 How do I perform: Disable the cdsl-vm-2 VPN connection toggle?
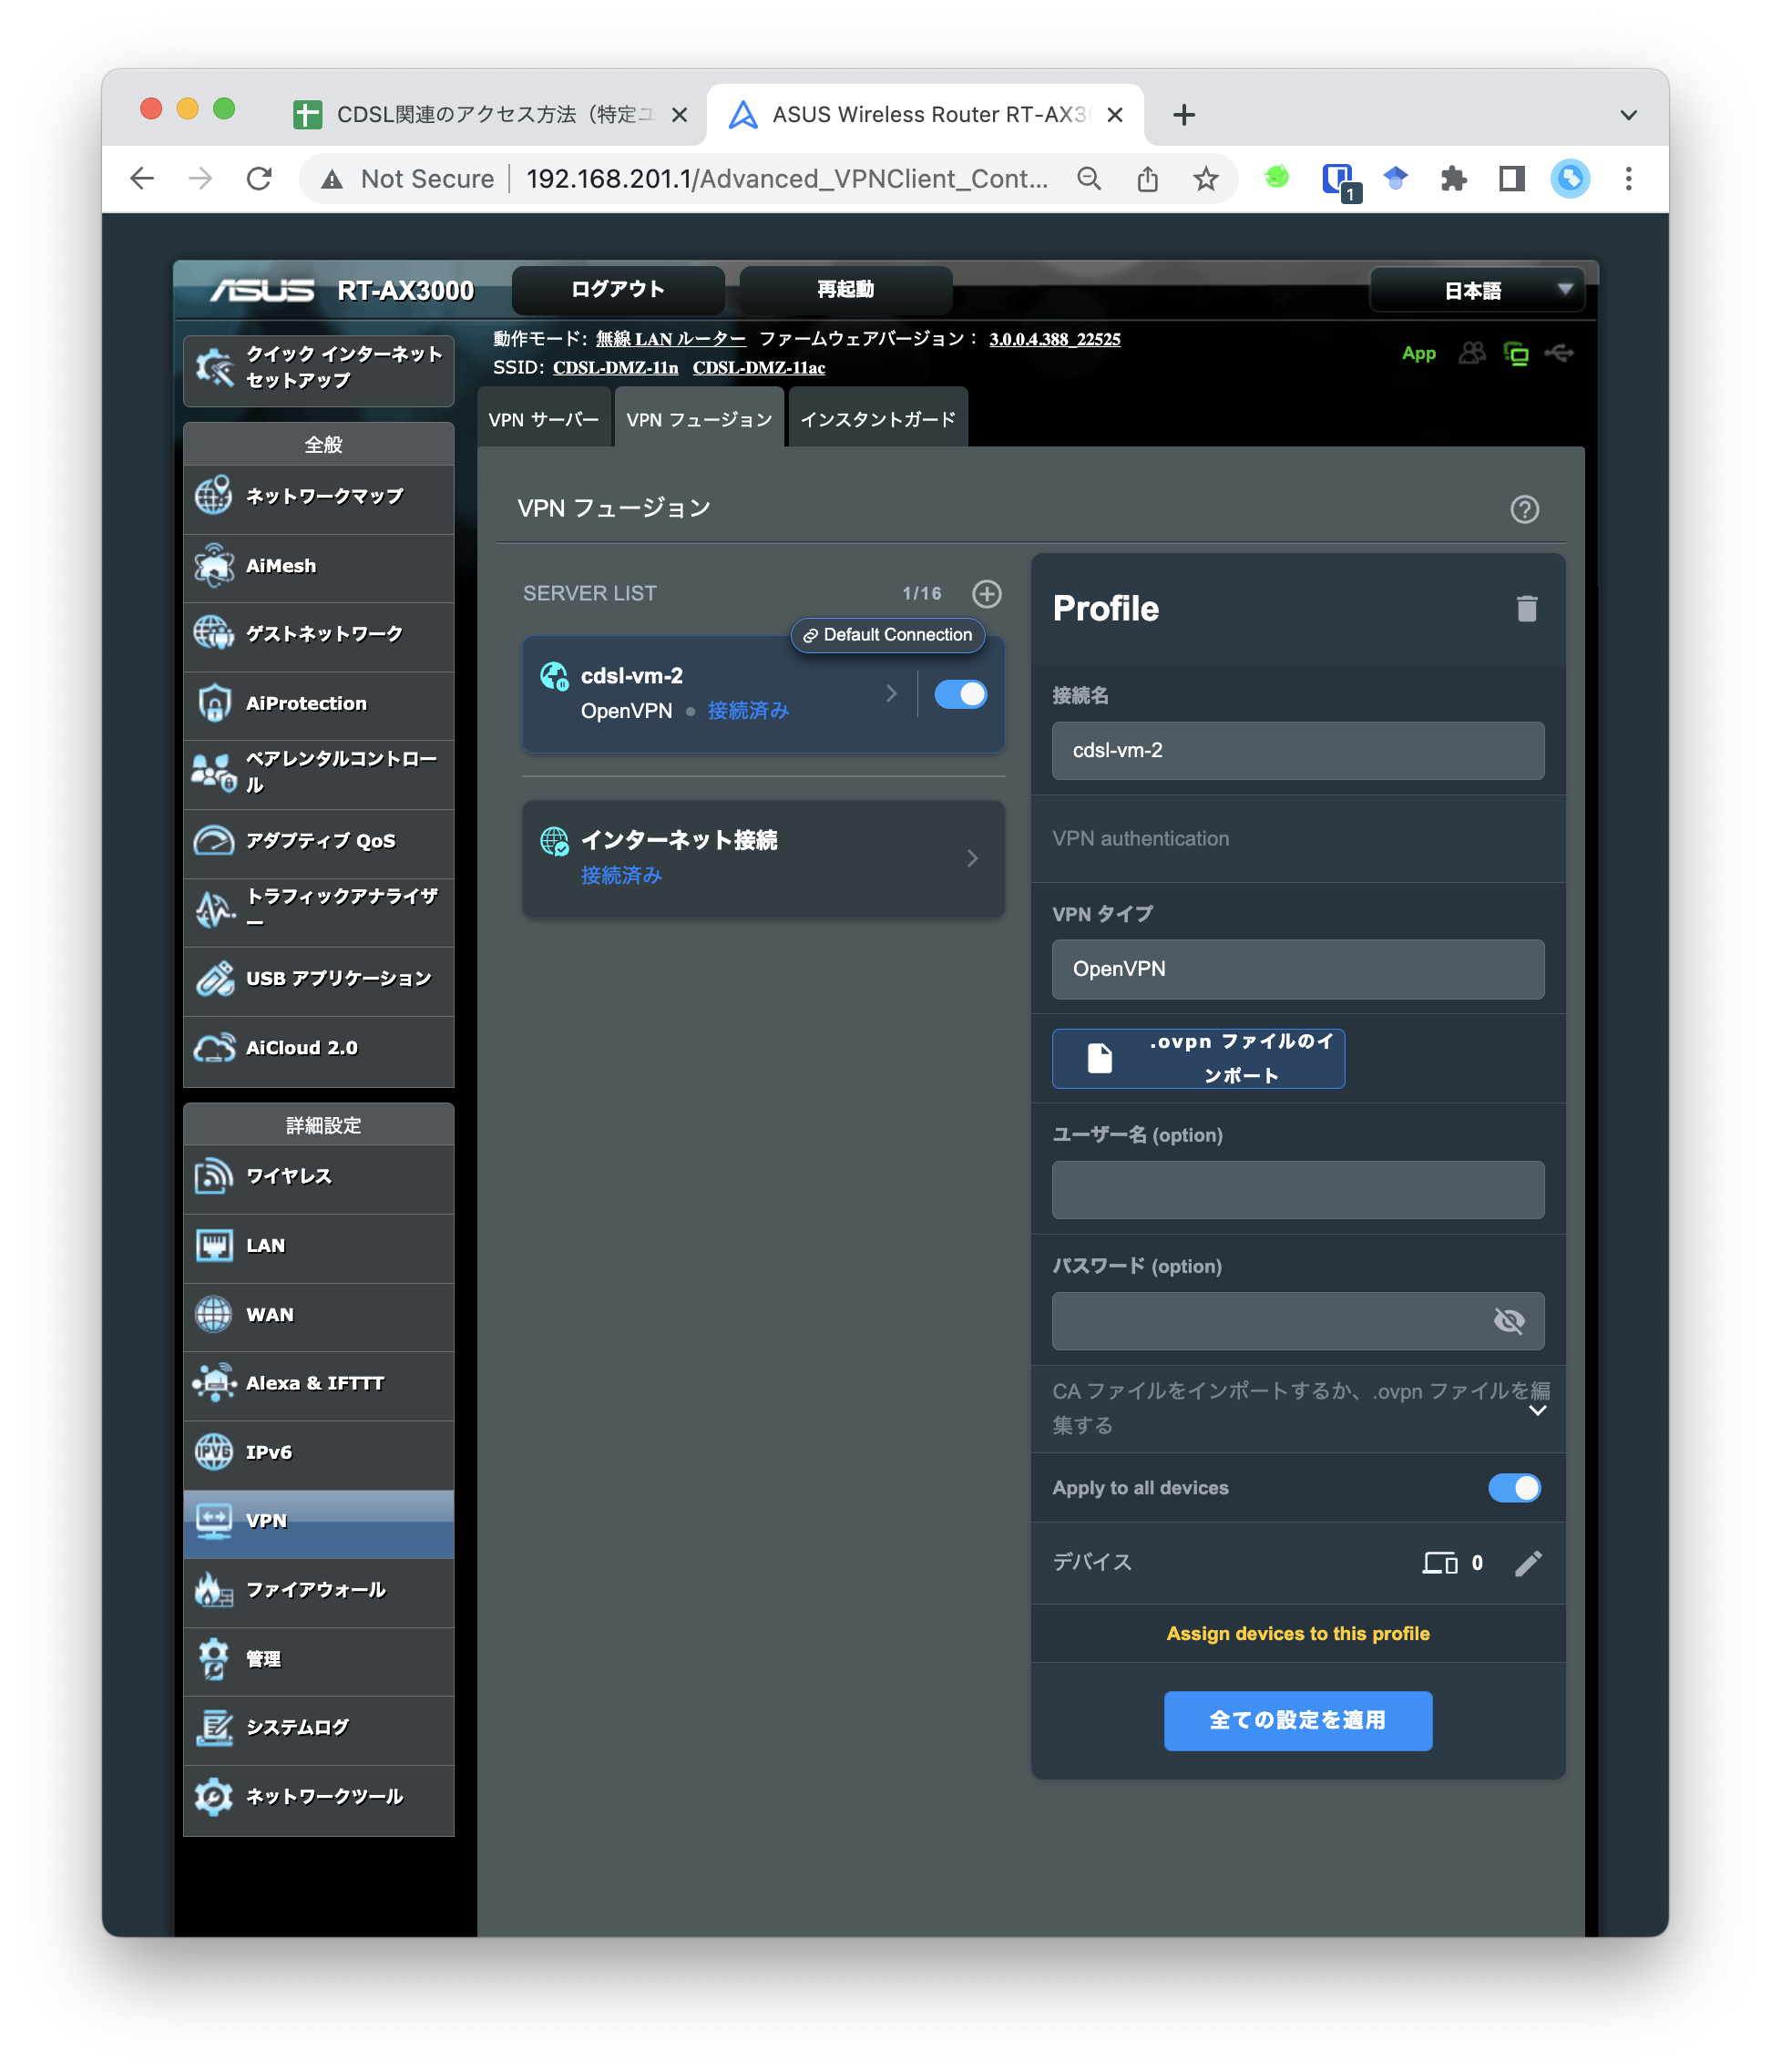click(x=959, y=694)
